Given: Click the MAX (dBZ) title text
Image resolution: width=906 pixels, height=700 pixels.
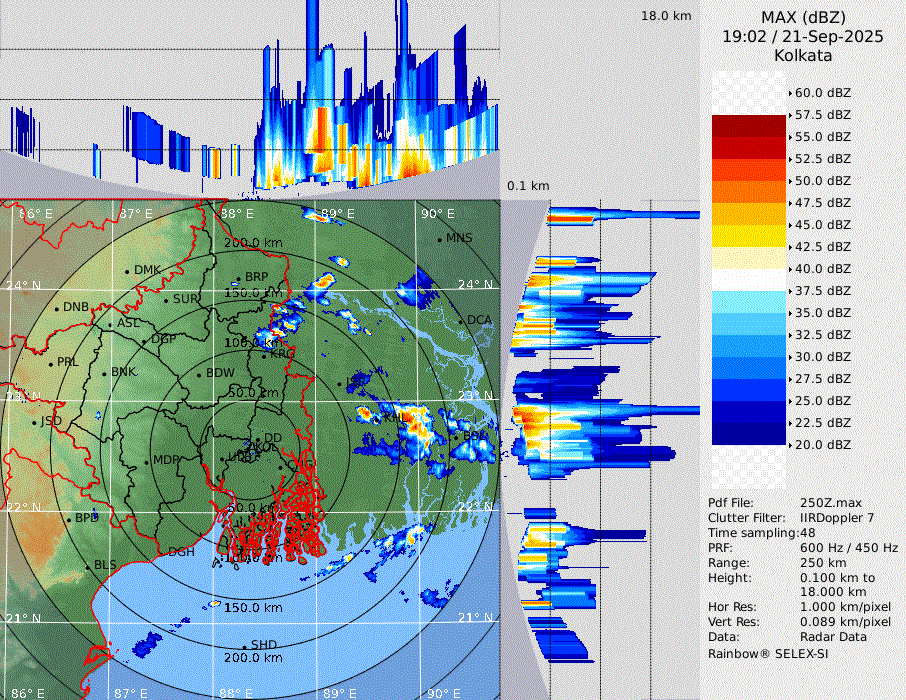Looking at the screenshot, I should (803, 17).
